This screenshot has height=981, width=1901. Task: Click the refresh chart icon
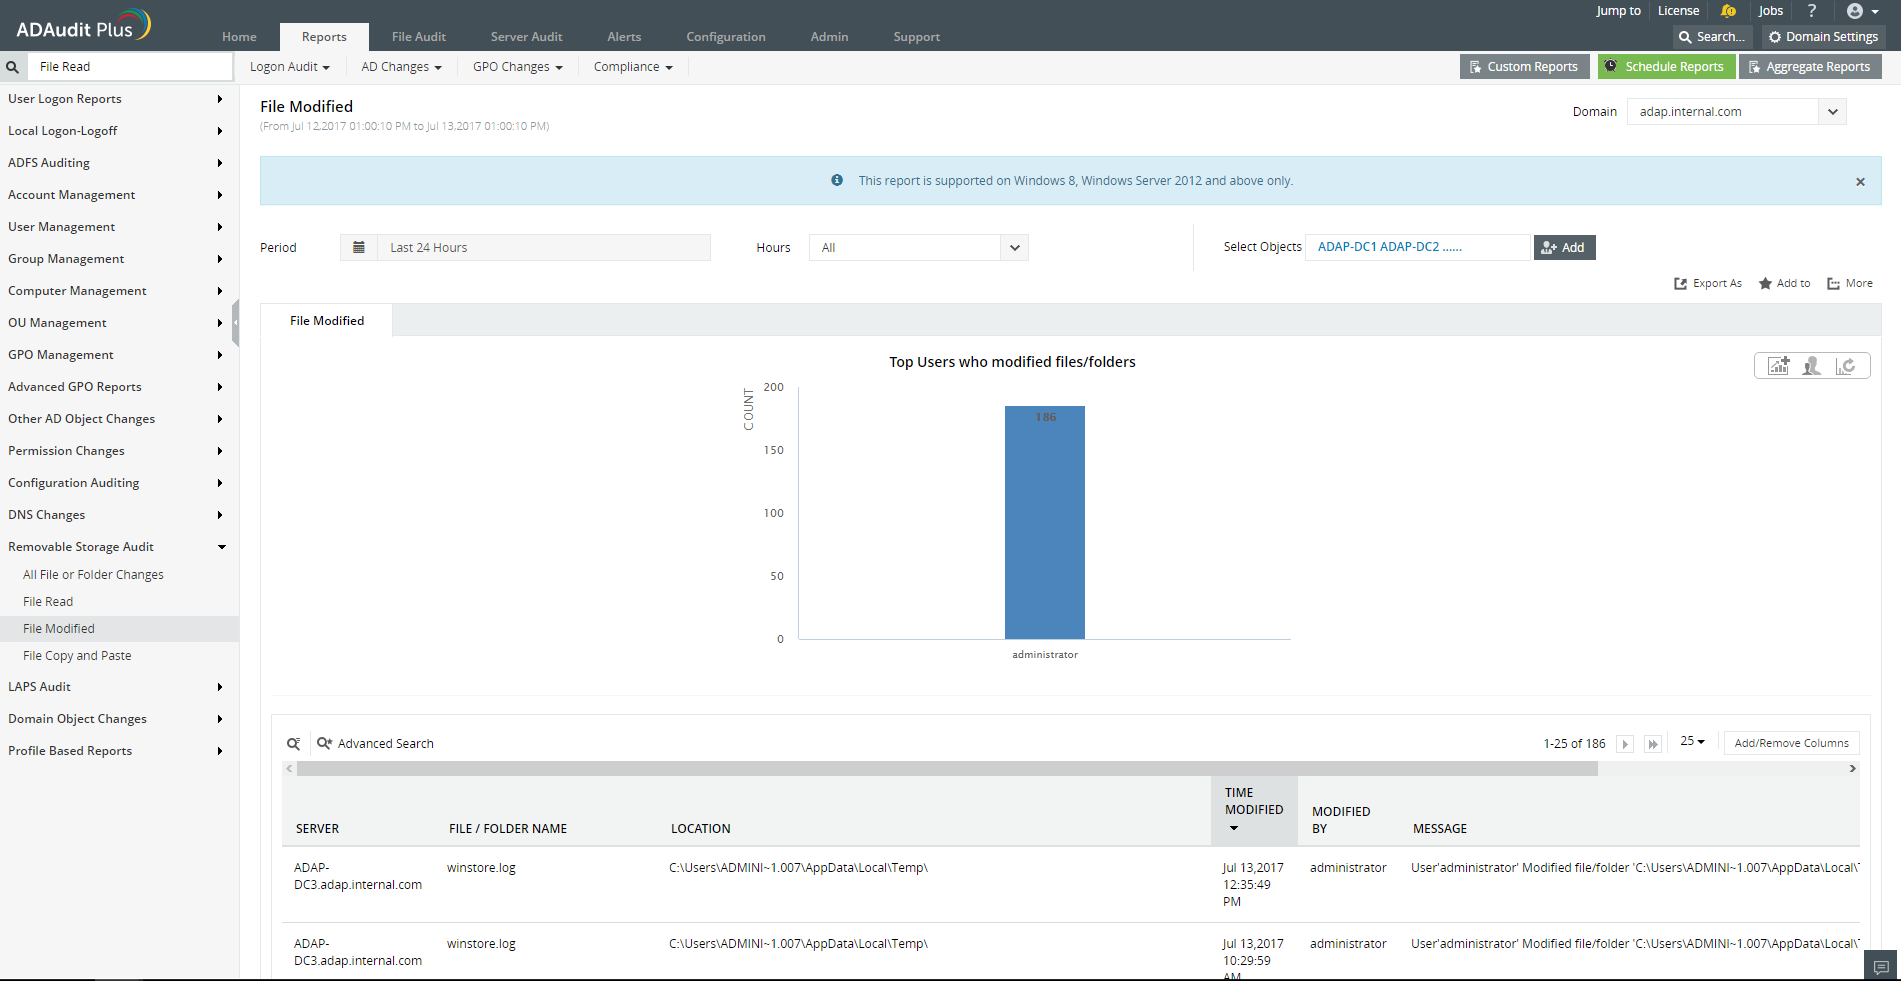1846,366
